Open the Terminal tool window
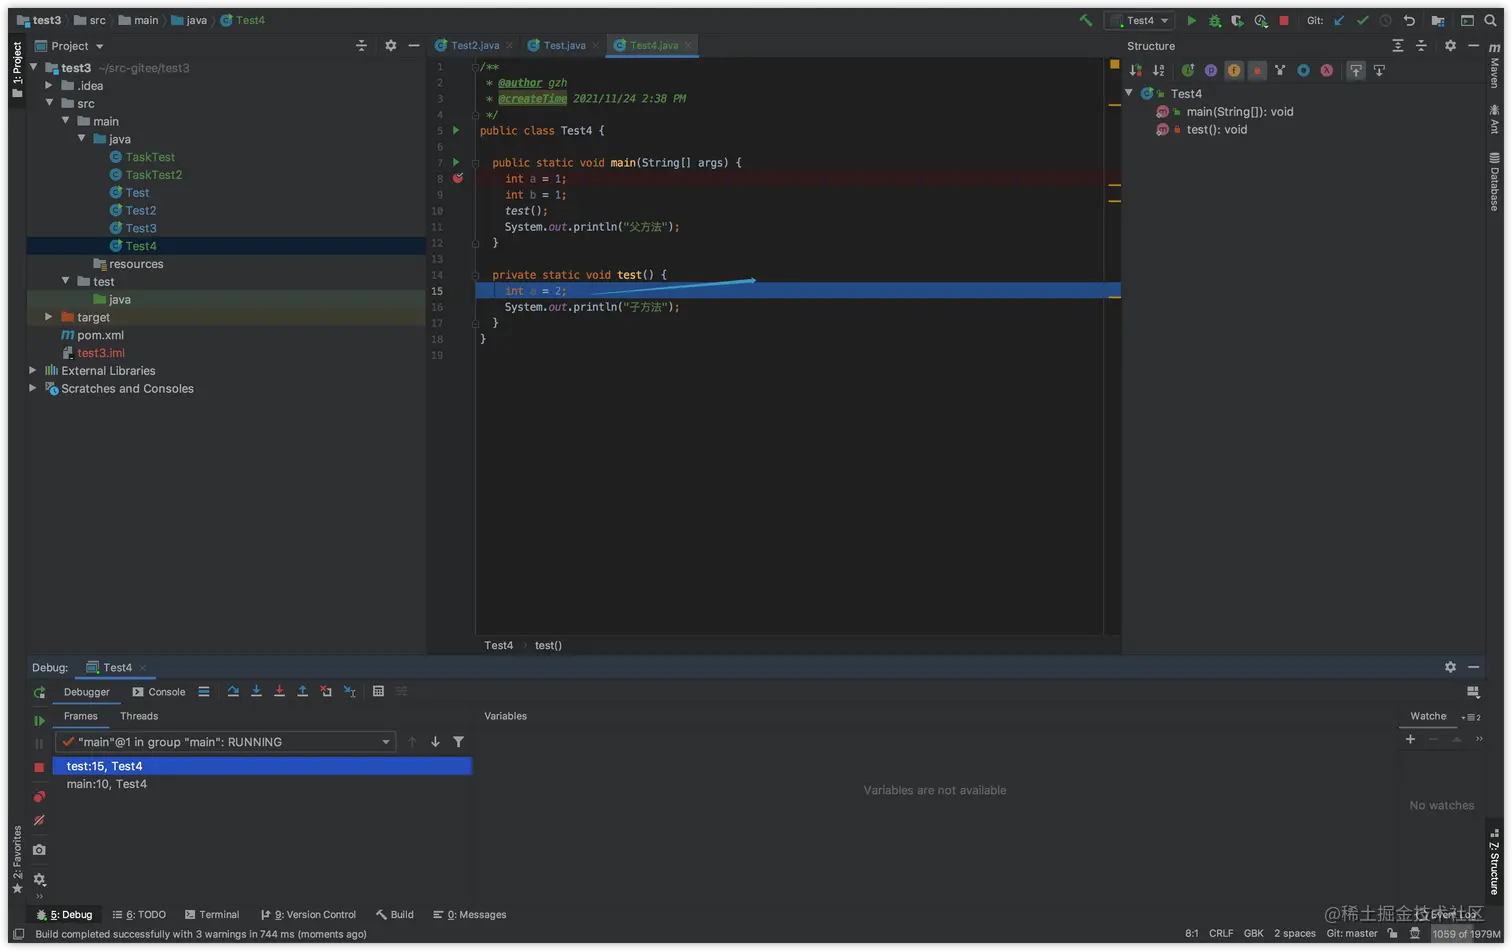 pos(212,914)
